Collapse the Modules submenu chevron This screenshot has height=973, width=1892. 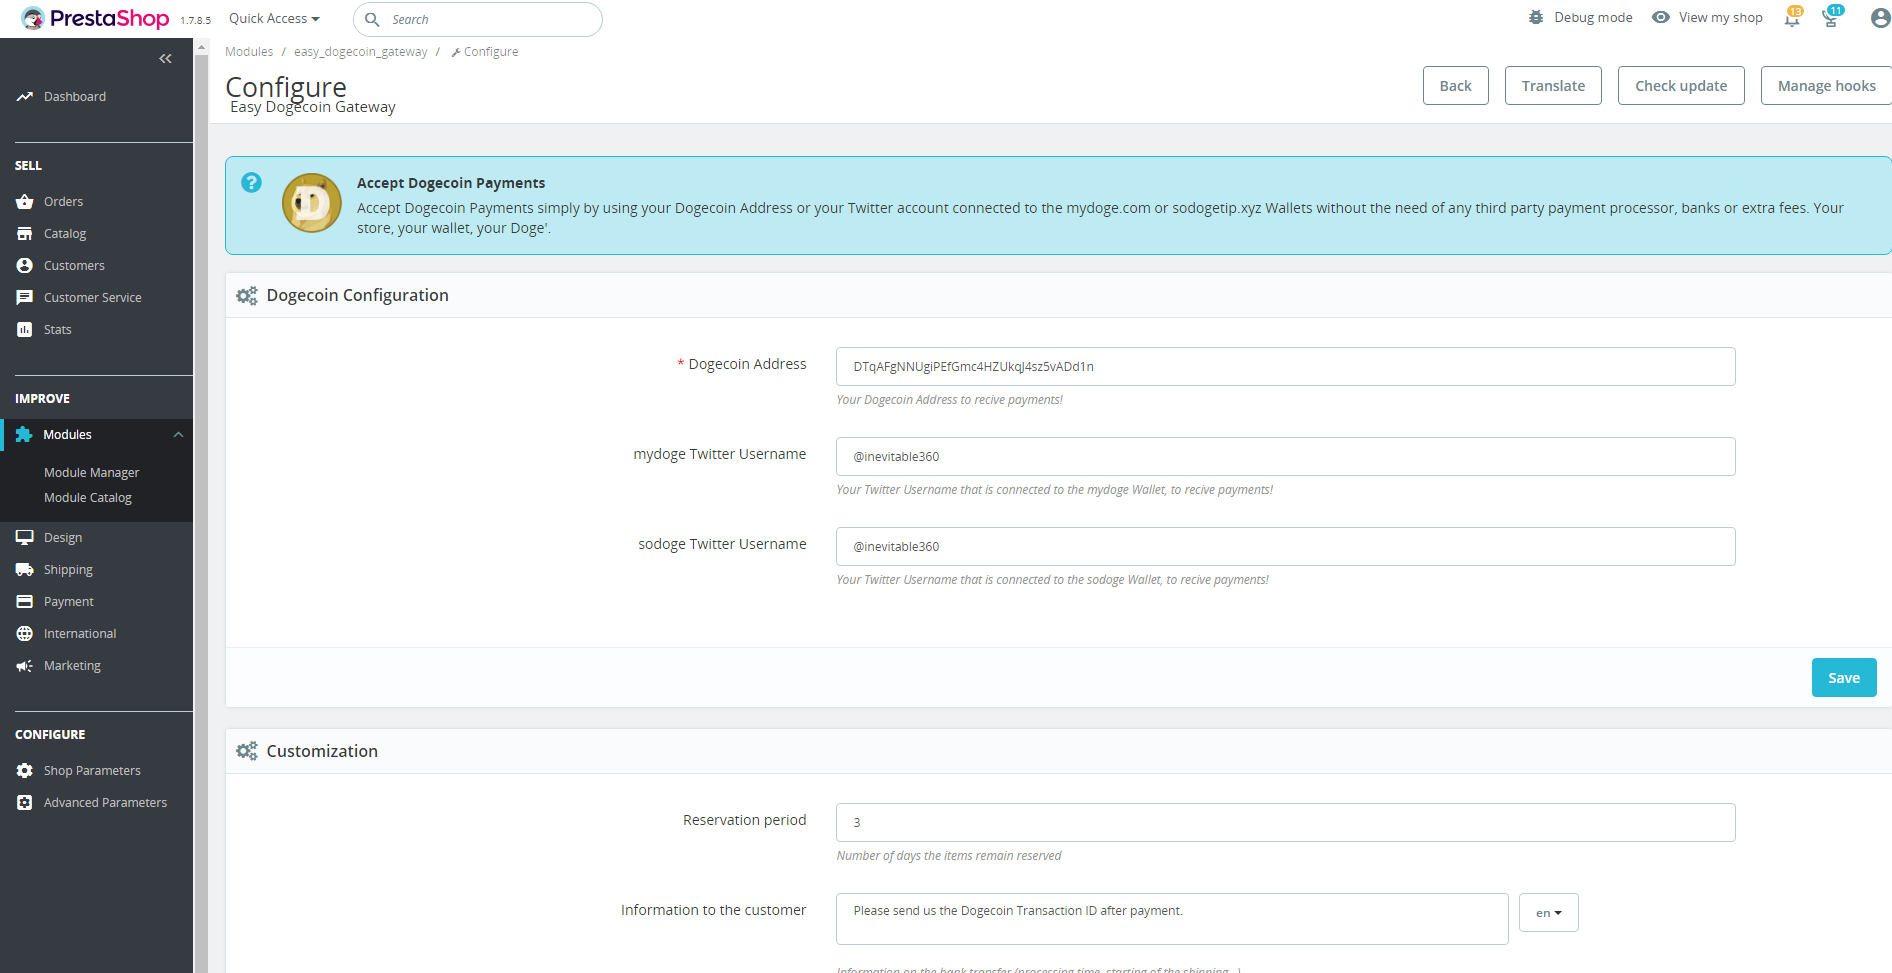pyautogui.click(x=178, y=435)
